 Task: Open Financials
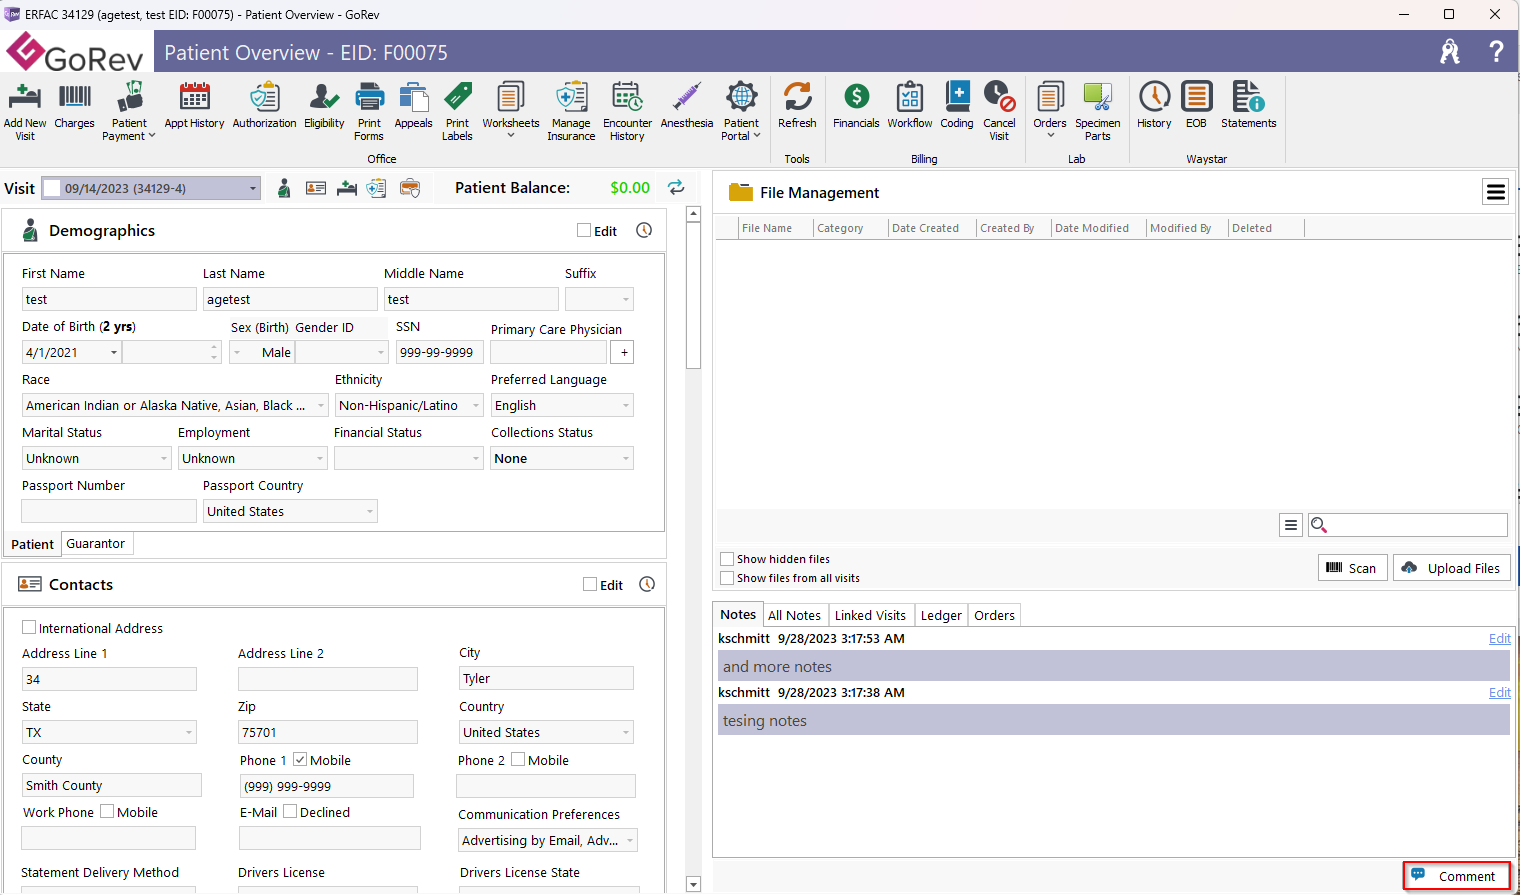tap(856, 106)
